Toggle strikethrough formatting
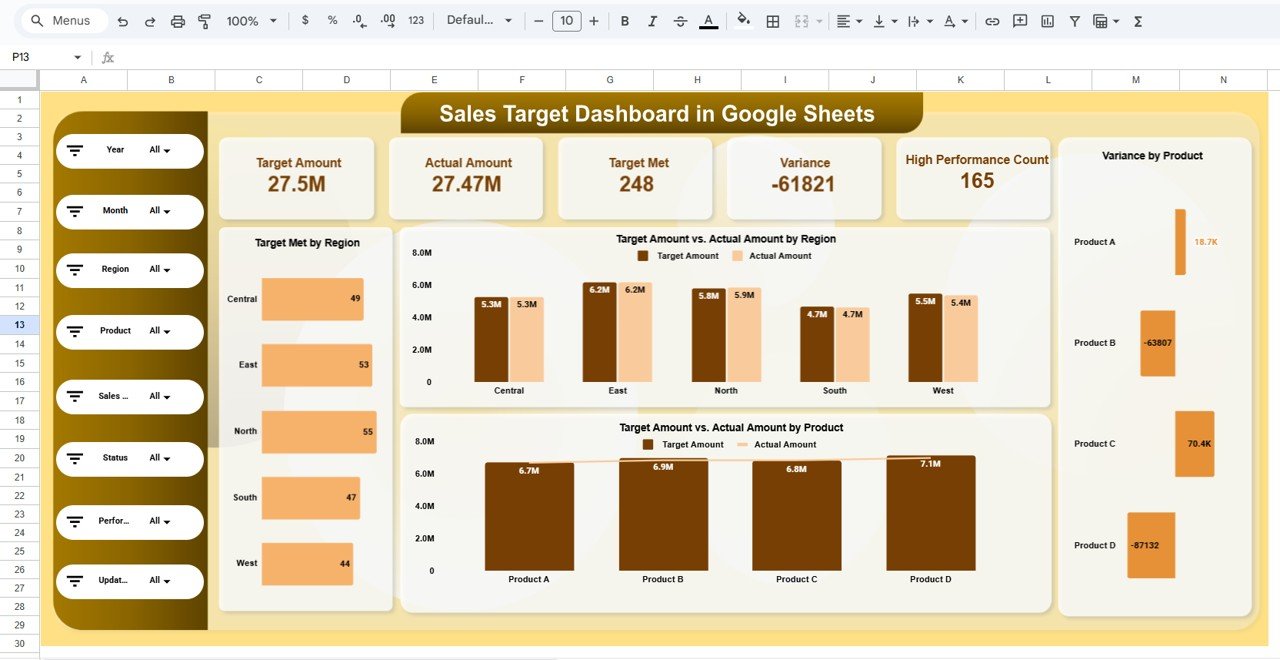This screenshot has width=1280, height=660. click(681, 20)
